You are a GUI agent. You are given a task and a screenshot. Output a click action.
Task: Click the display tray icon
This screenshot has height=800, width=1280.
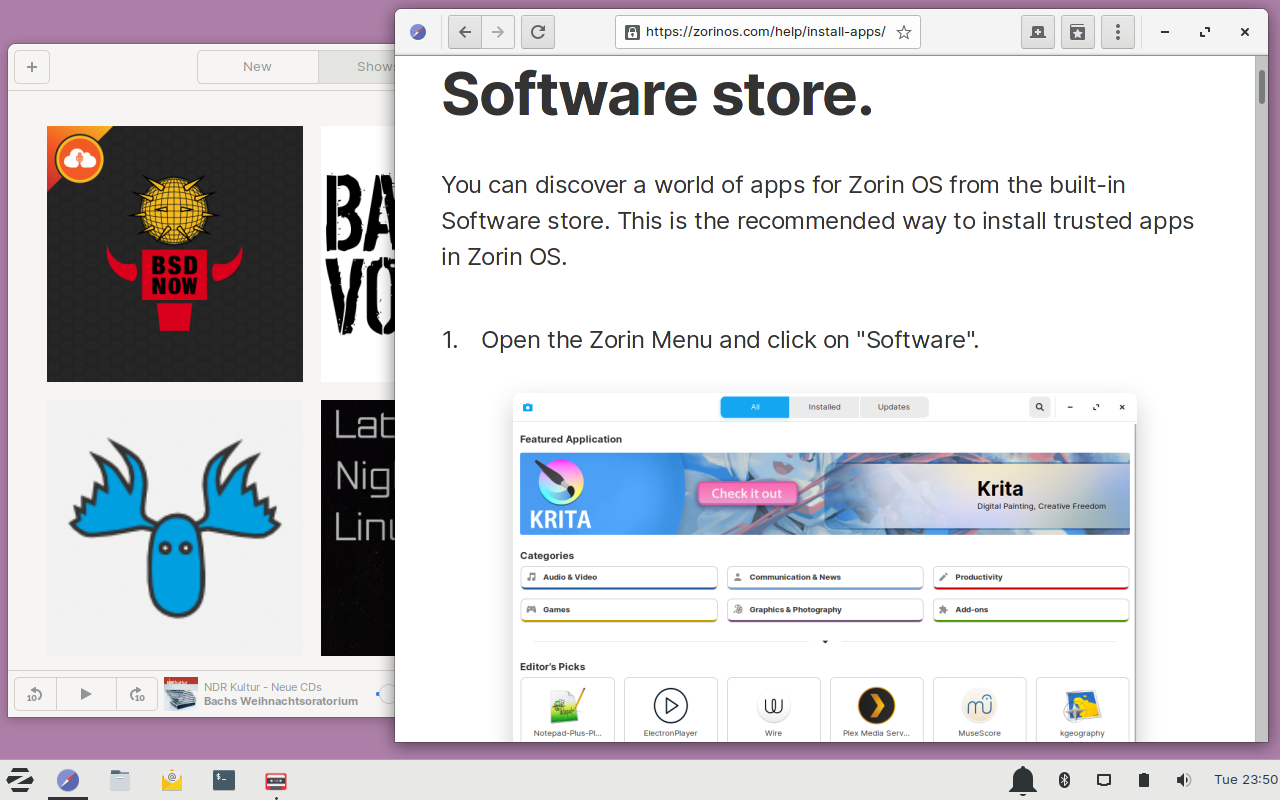pyautogui.click(x=1104, y=780)
